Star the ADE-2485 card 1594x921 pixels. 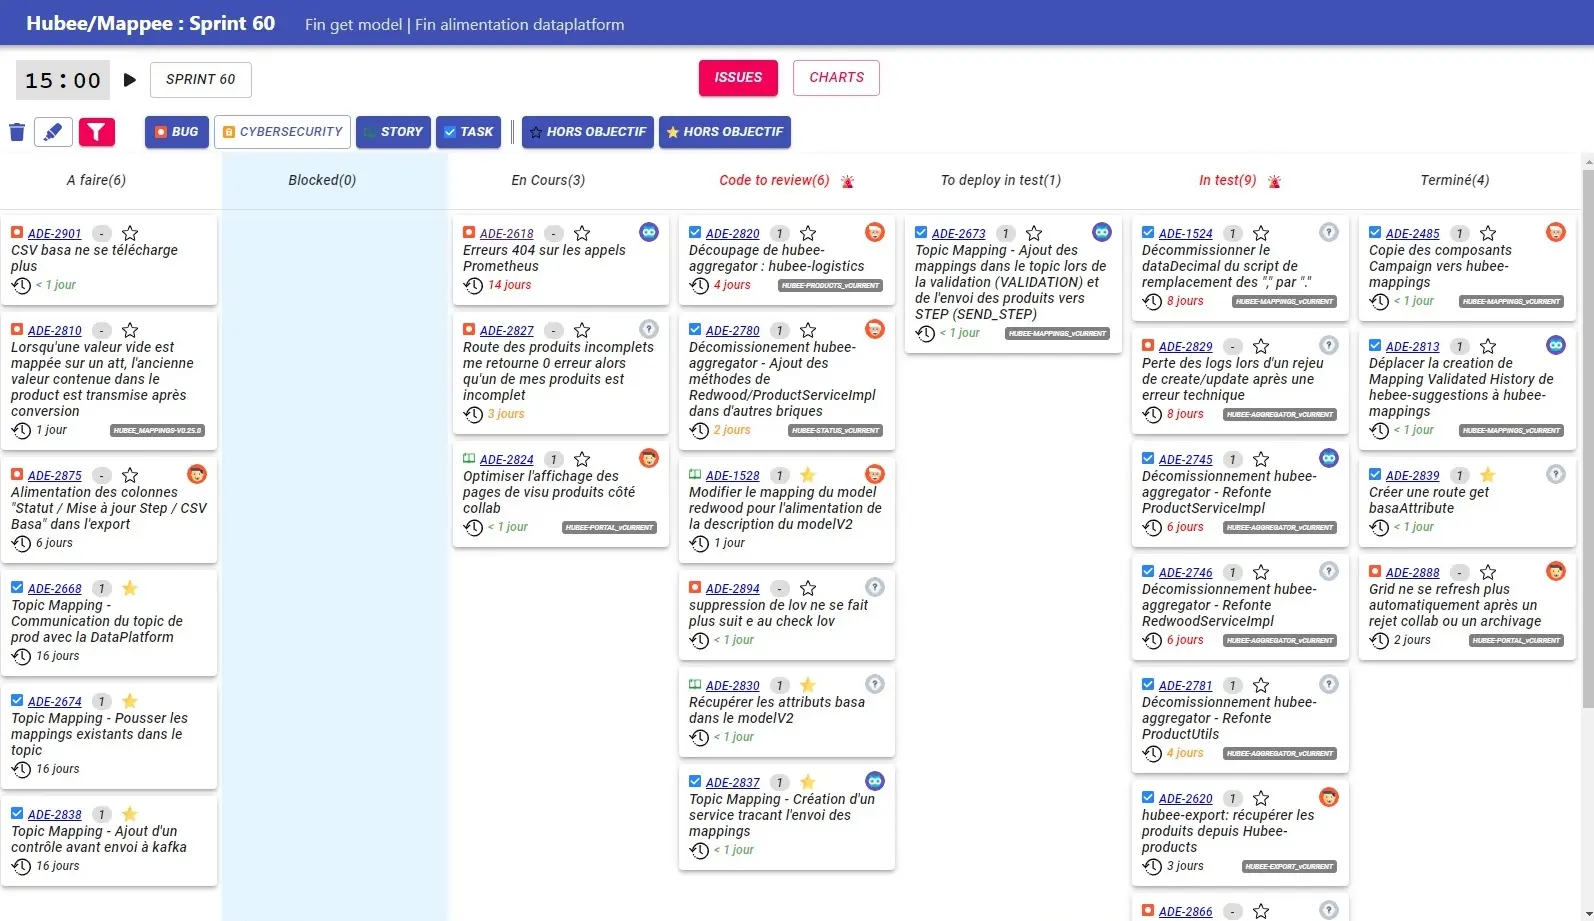click(1488, 234)
